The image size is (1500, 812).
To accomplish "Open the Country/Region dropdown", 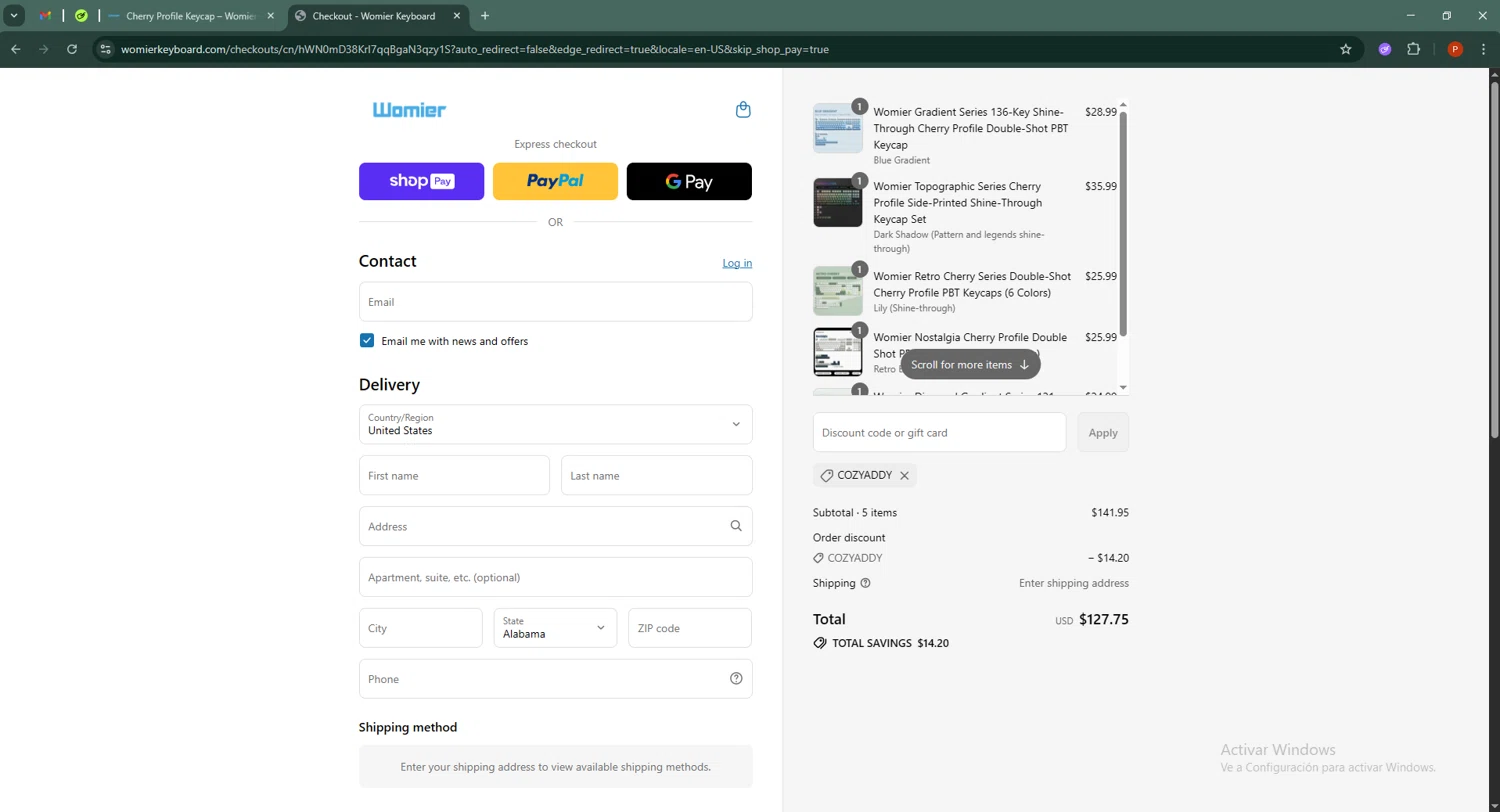I will tap(555, 424).
